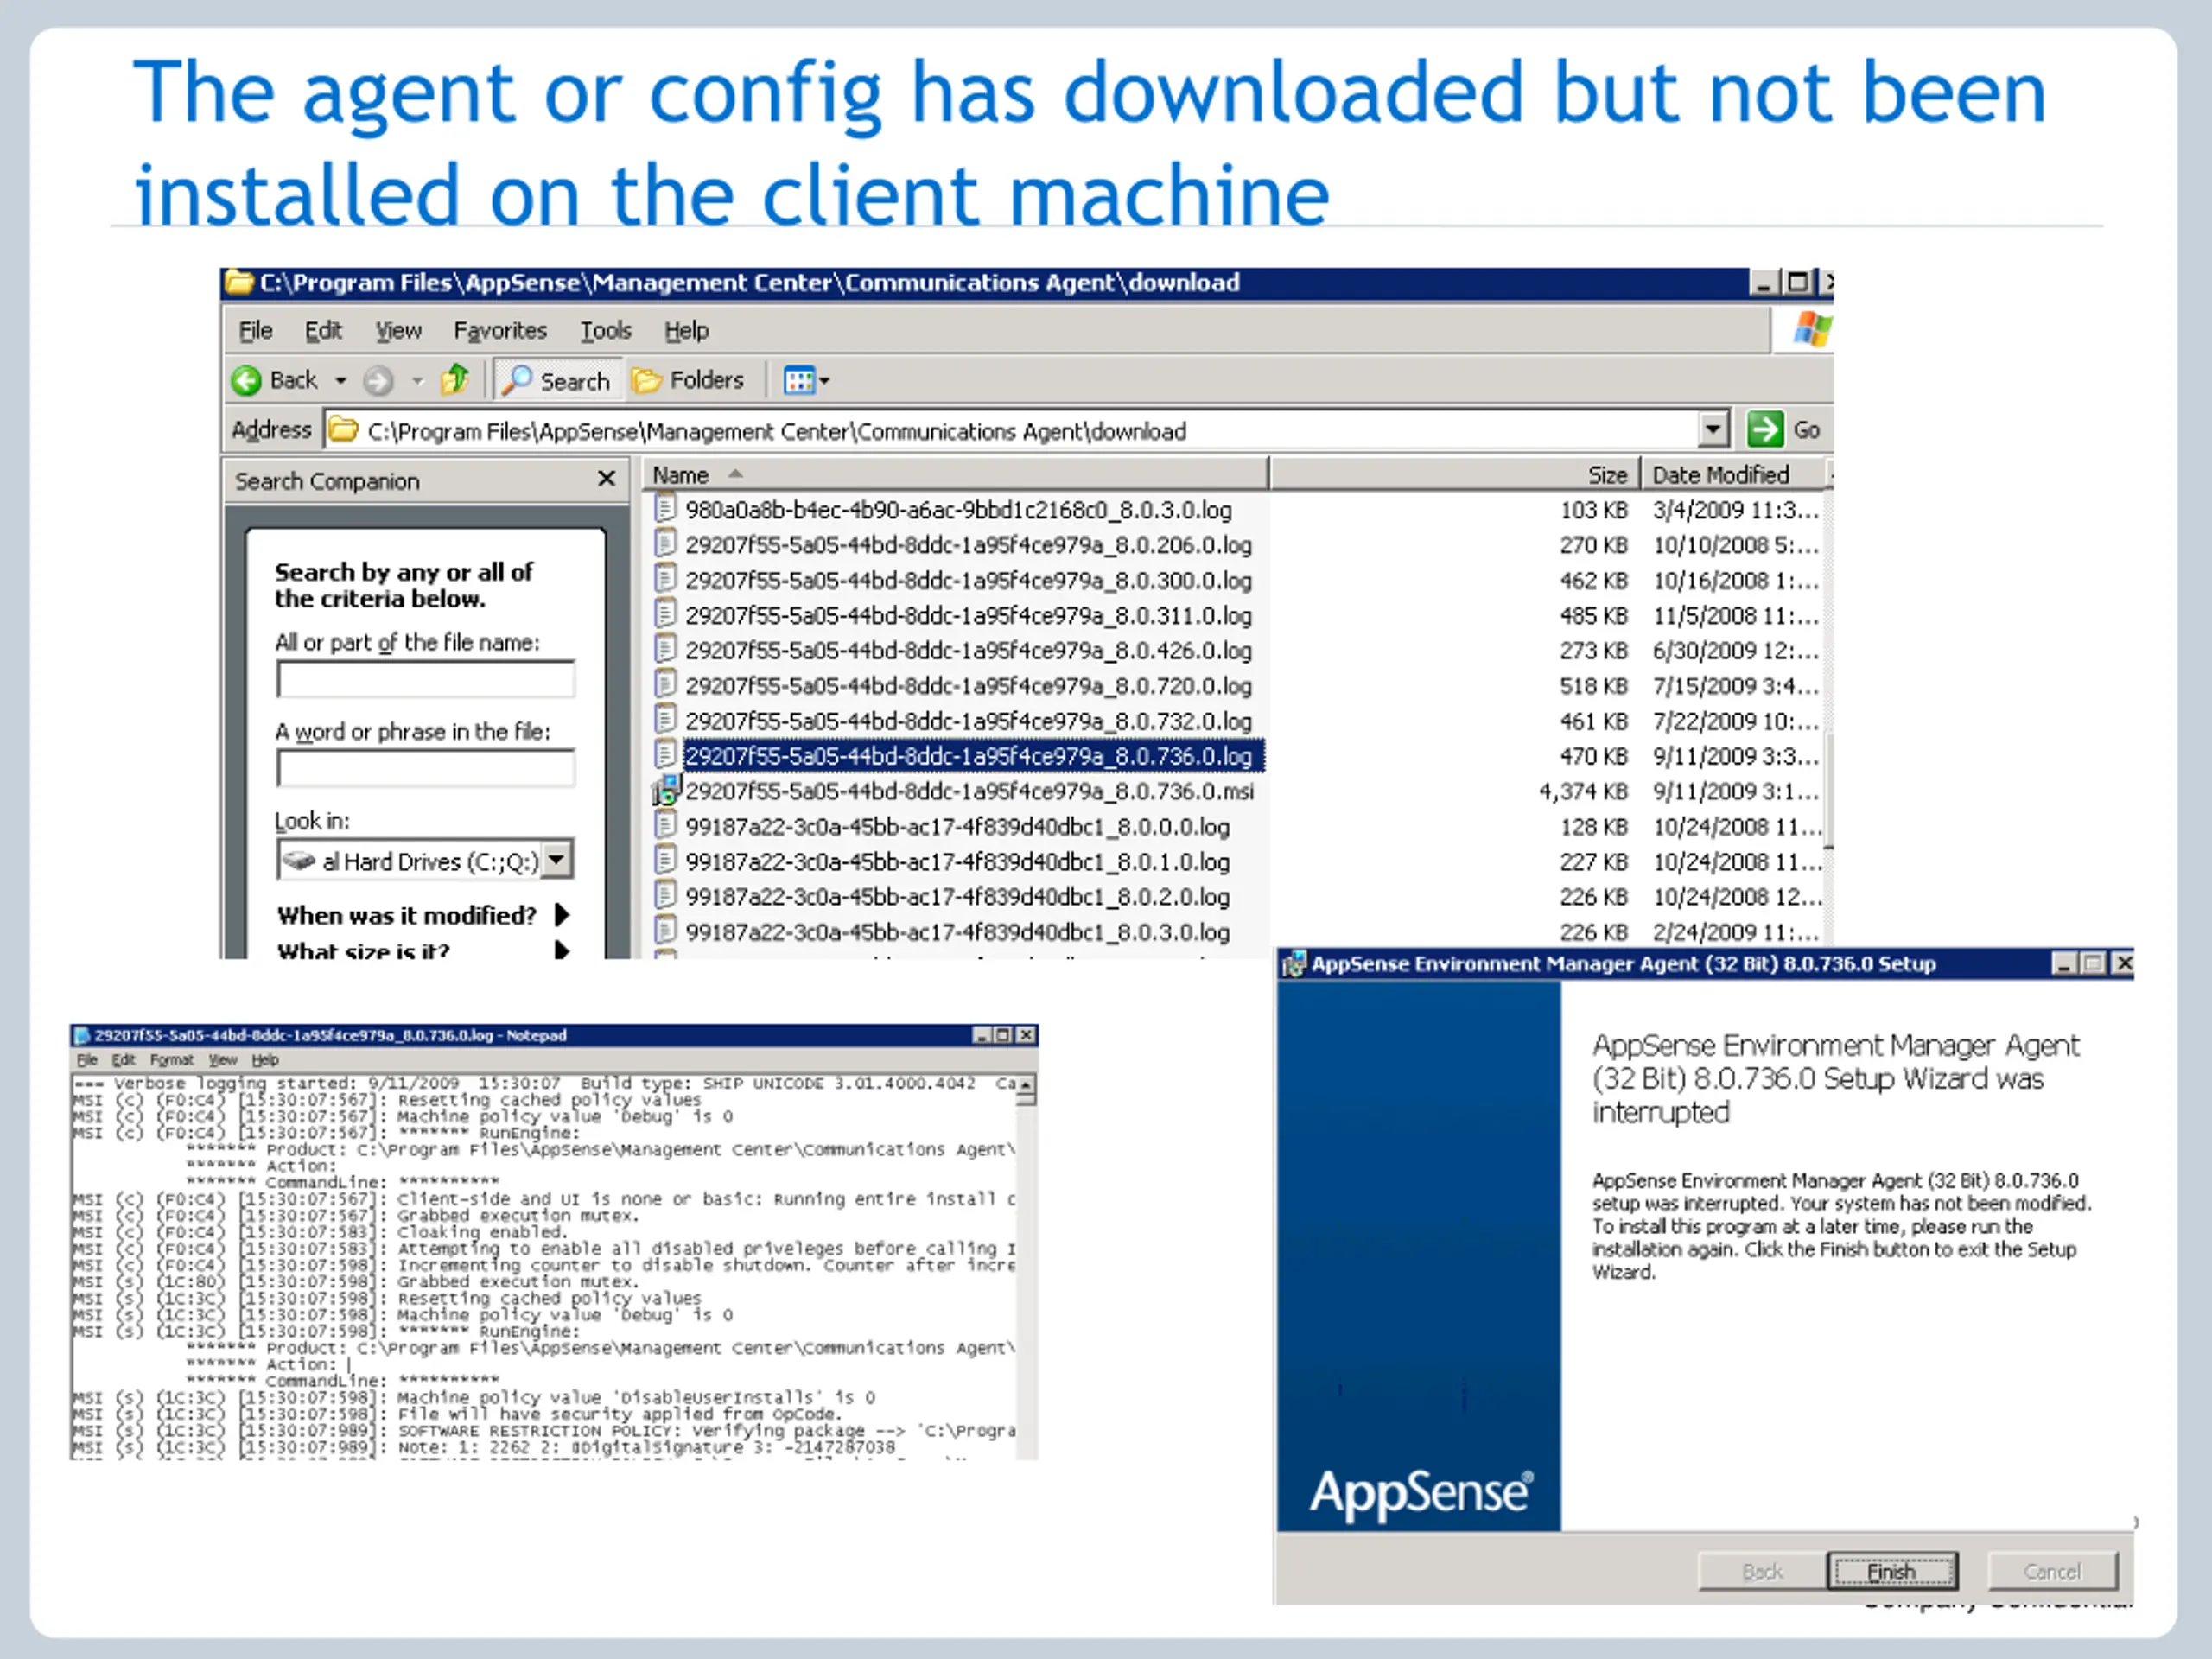Minimize the Explorer download window

point(1764,283)
